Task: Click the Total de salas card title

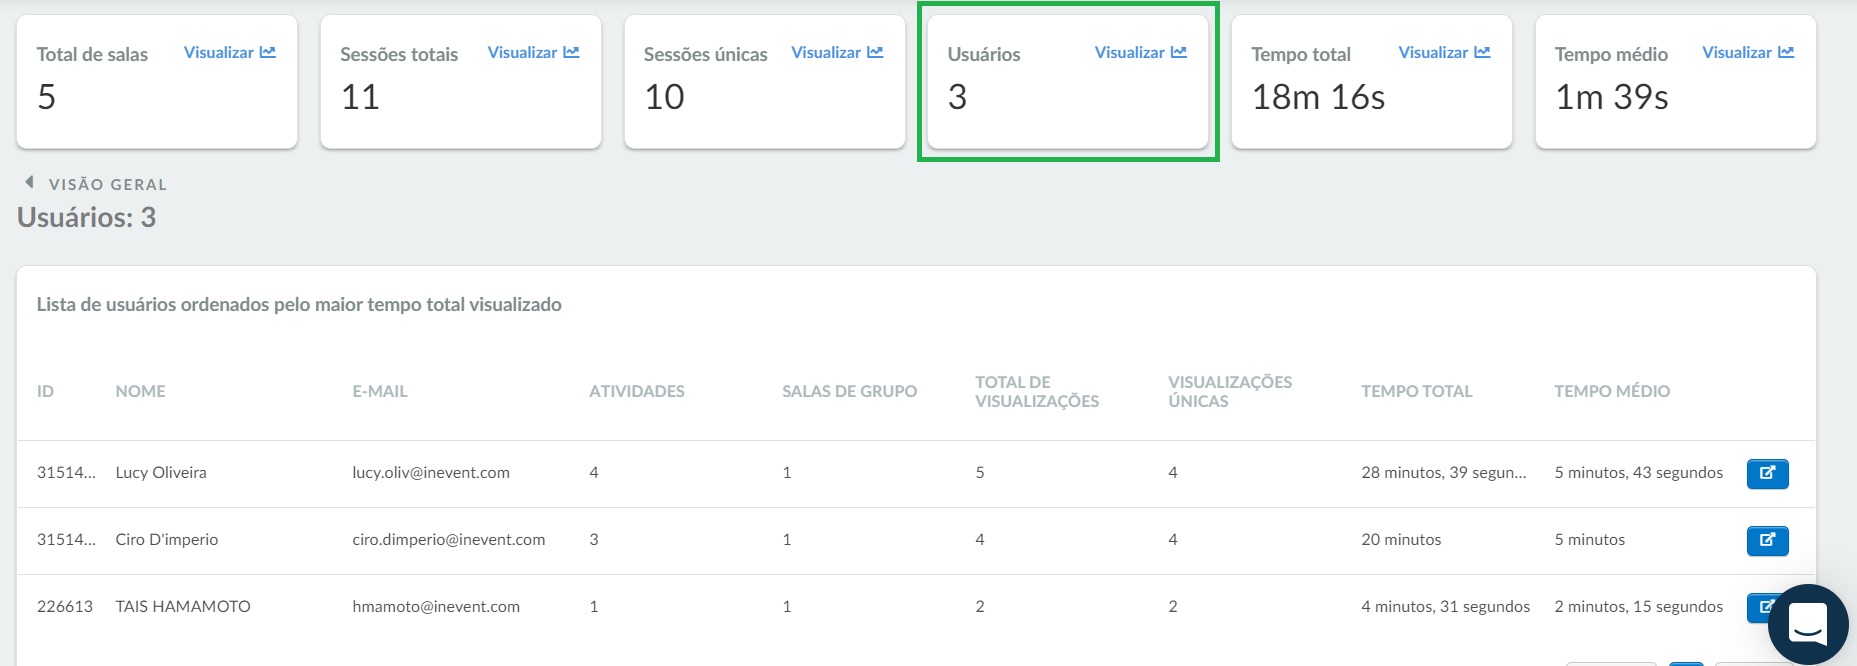Action: 92,54
